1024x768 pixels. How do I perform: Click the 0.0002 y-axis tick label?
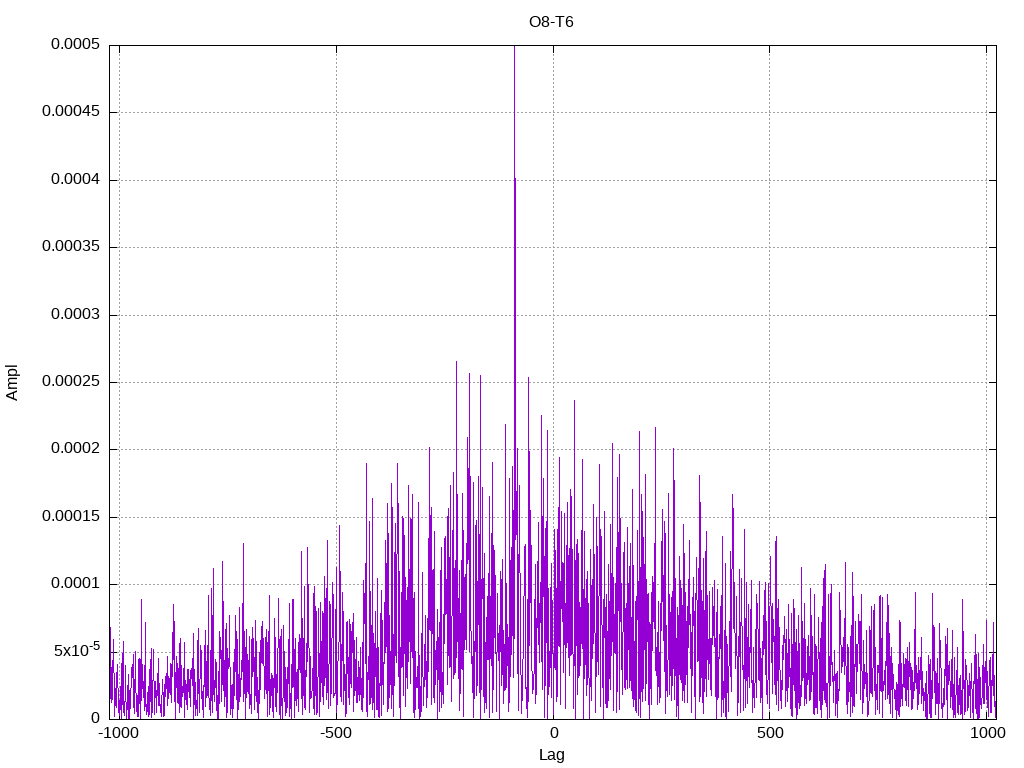pyautogui.click(x=75, y=449)
